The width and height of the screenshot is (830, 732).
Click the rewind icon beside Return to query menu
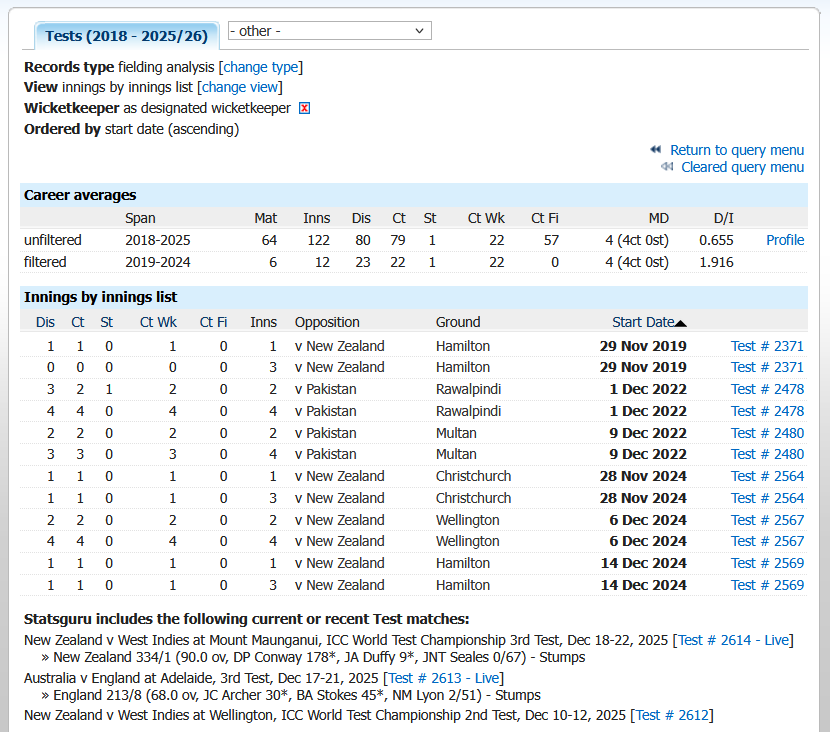(656, 149)
